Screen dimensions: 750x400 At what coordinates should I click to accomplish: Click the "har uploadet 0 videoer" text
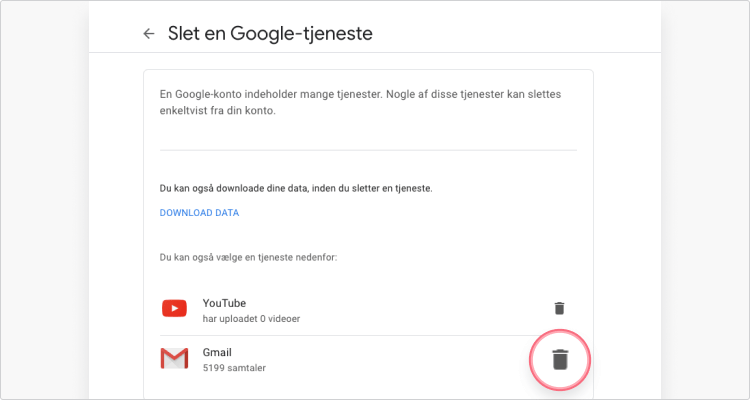pos(252,319)
